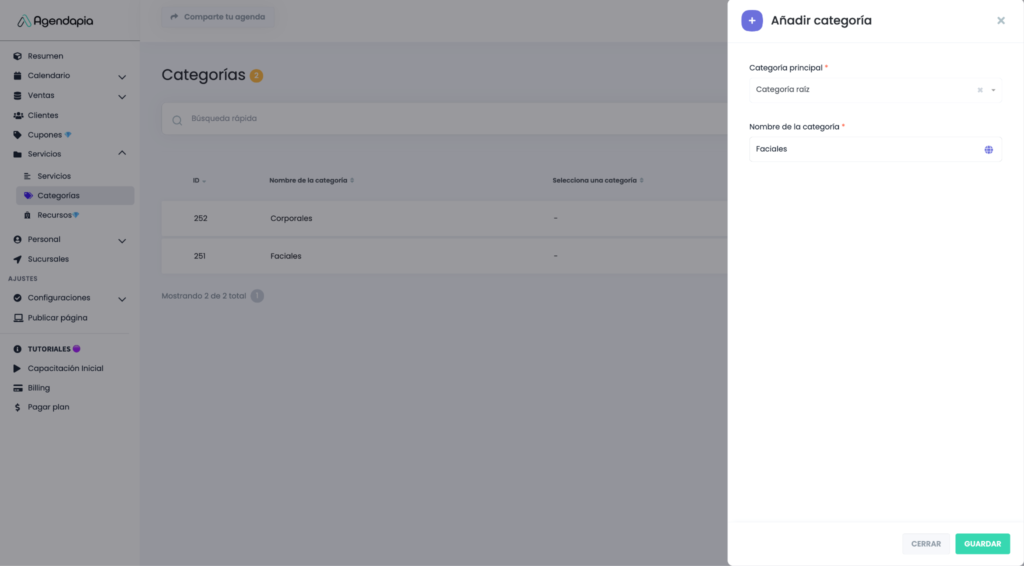
Task: Go to Capacitación Inicial tutorial
Action: [x=65, y=368]
